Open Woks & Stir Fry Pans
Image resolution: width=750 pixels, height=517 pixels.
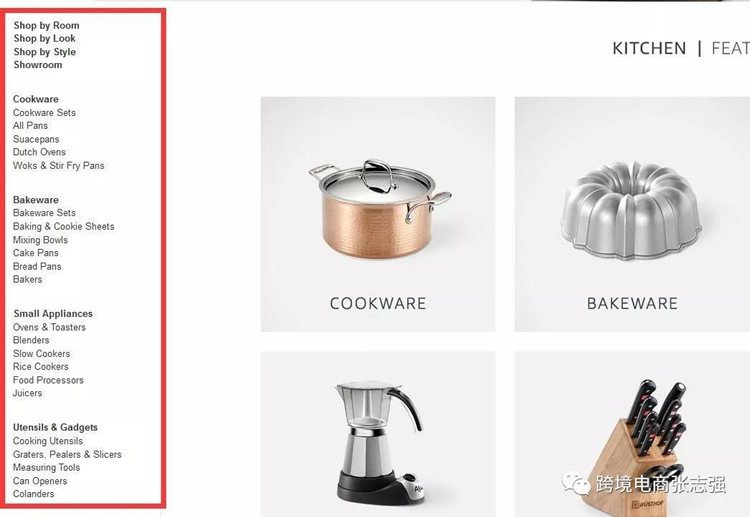(58, 165)
